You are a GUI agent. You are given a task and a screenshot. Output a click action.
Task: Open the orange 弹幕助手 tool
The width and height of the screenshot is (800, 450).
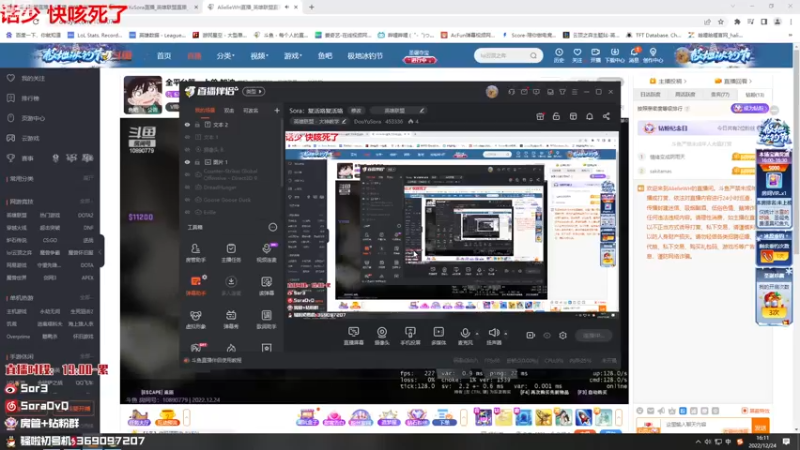point(195,285)
